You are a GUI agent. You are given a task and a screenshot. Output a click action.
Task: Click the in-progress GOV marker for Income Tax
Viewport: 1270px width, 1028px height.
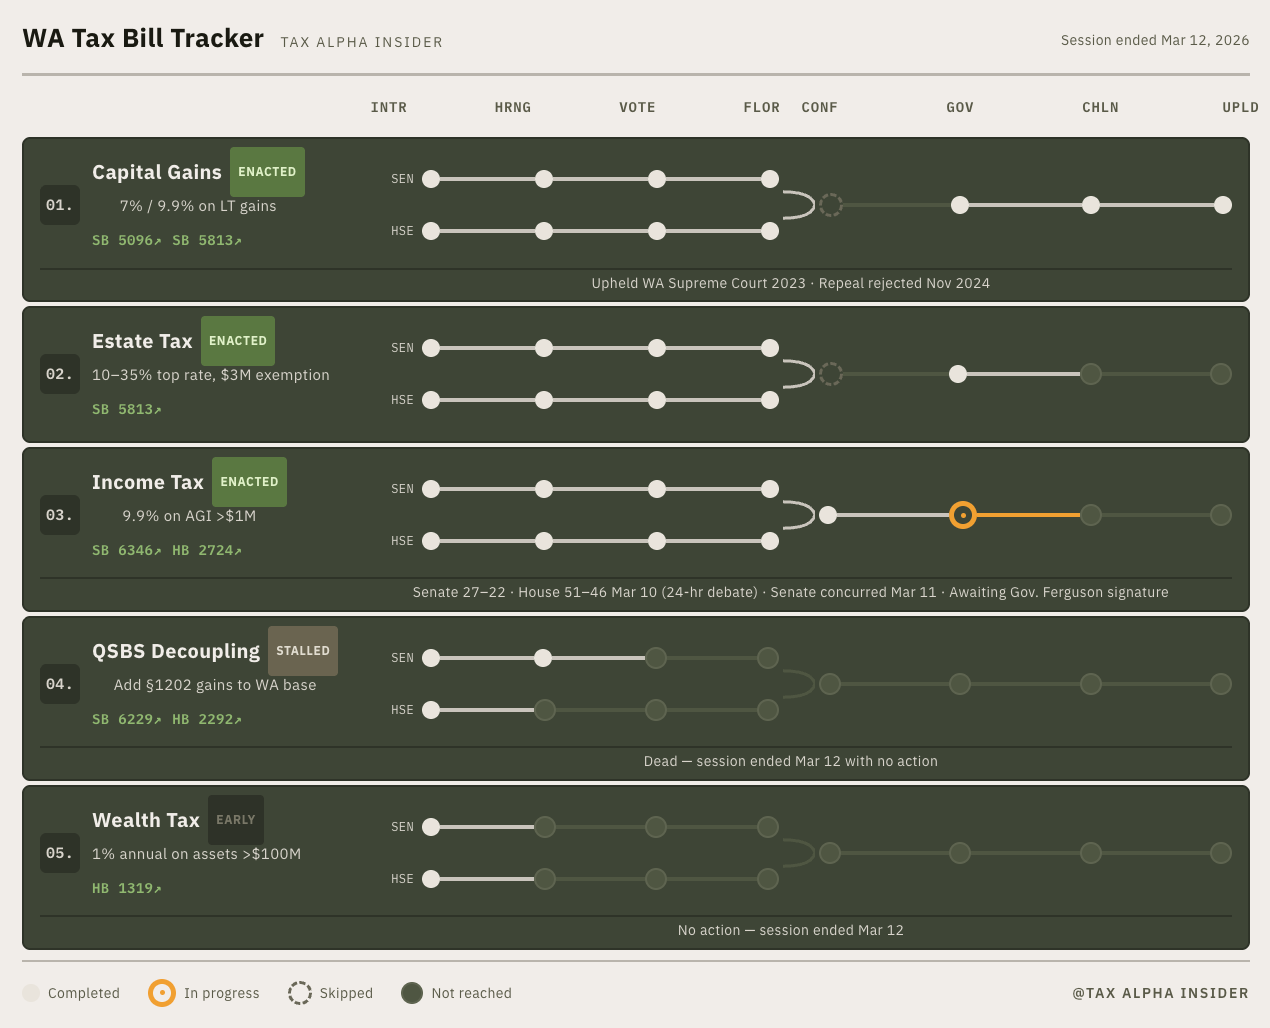tap(963, 515)
